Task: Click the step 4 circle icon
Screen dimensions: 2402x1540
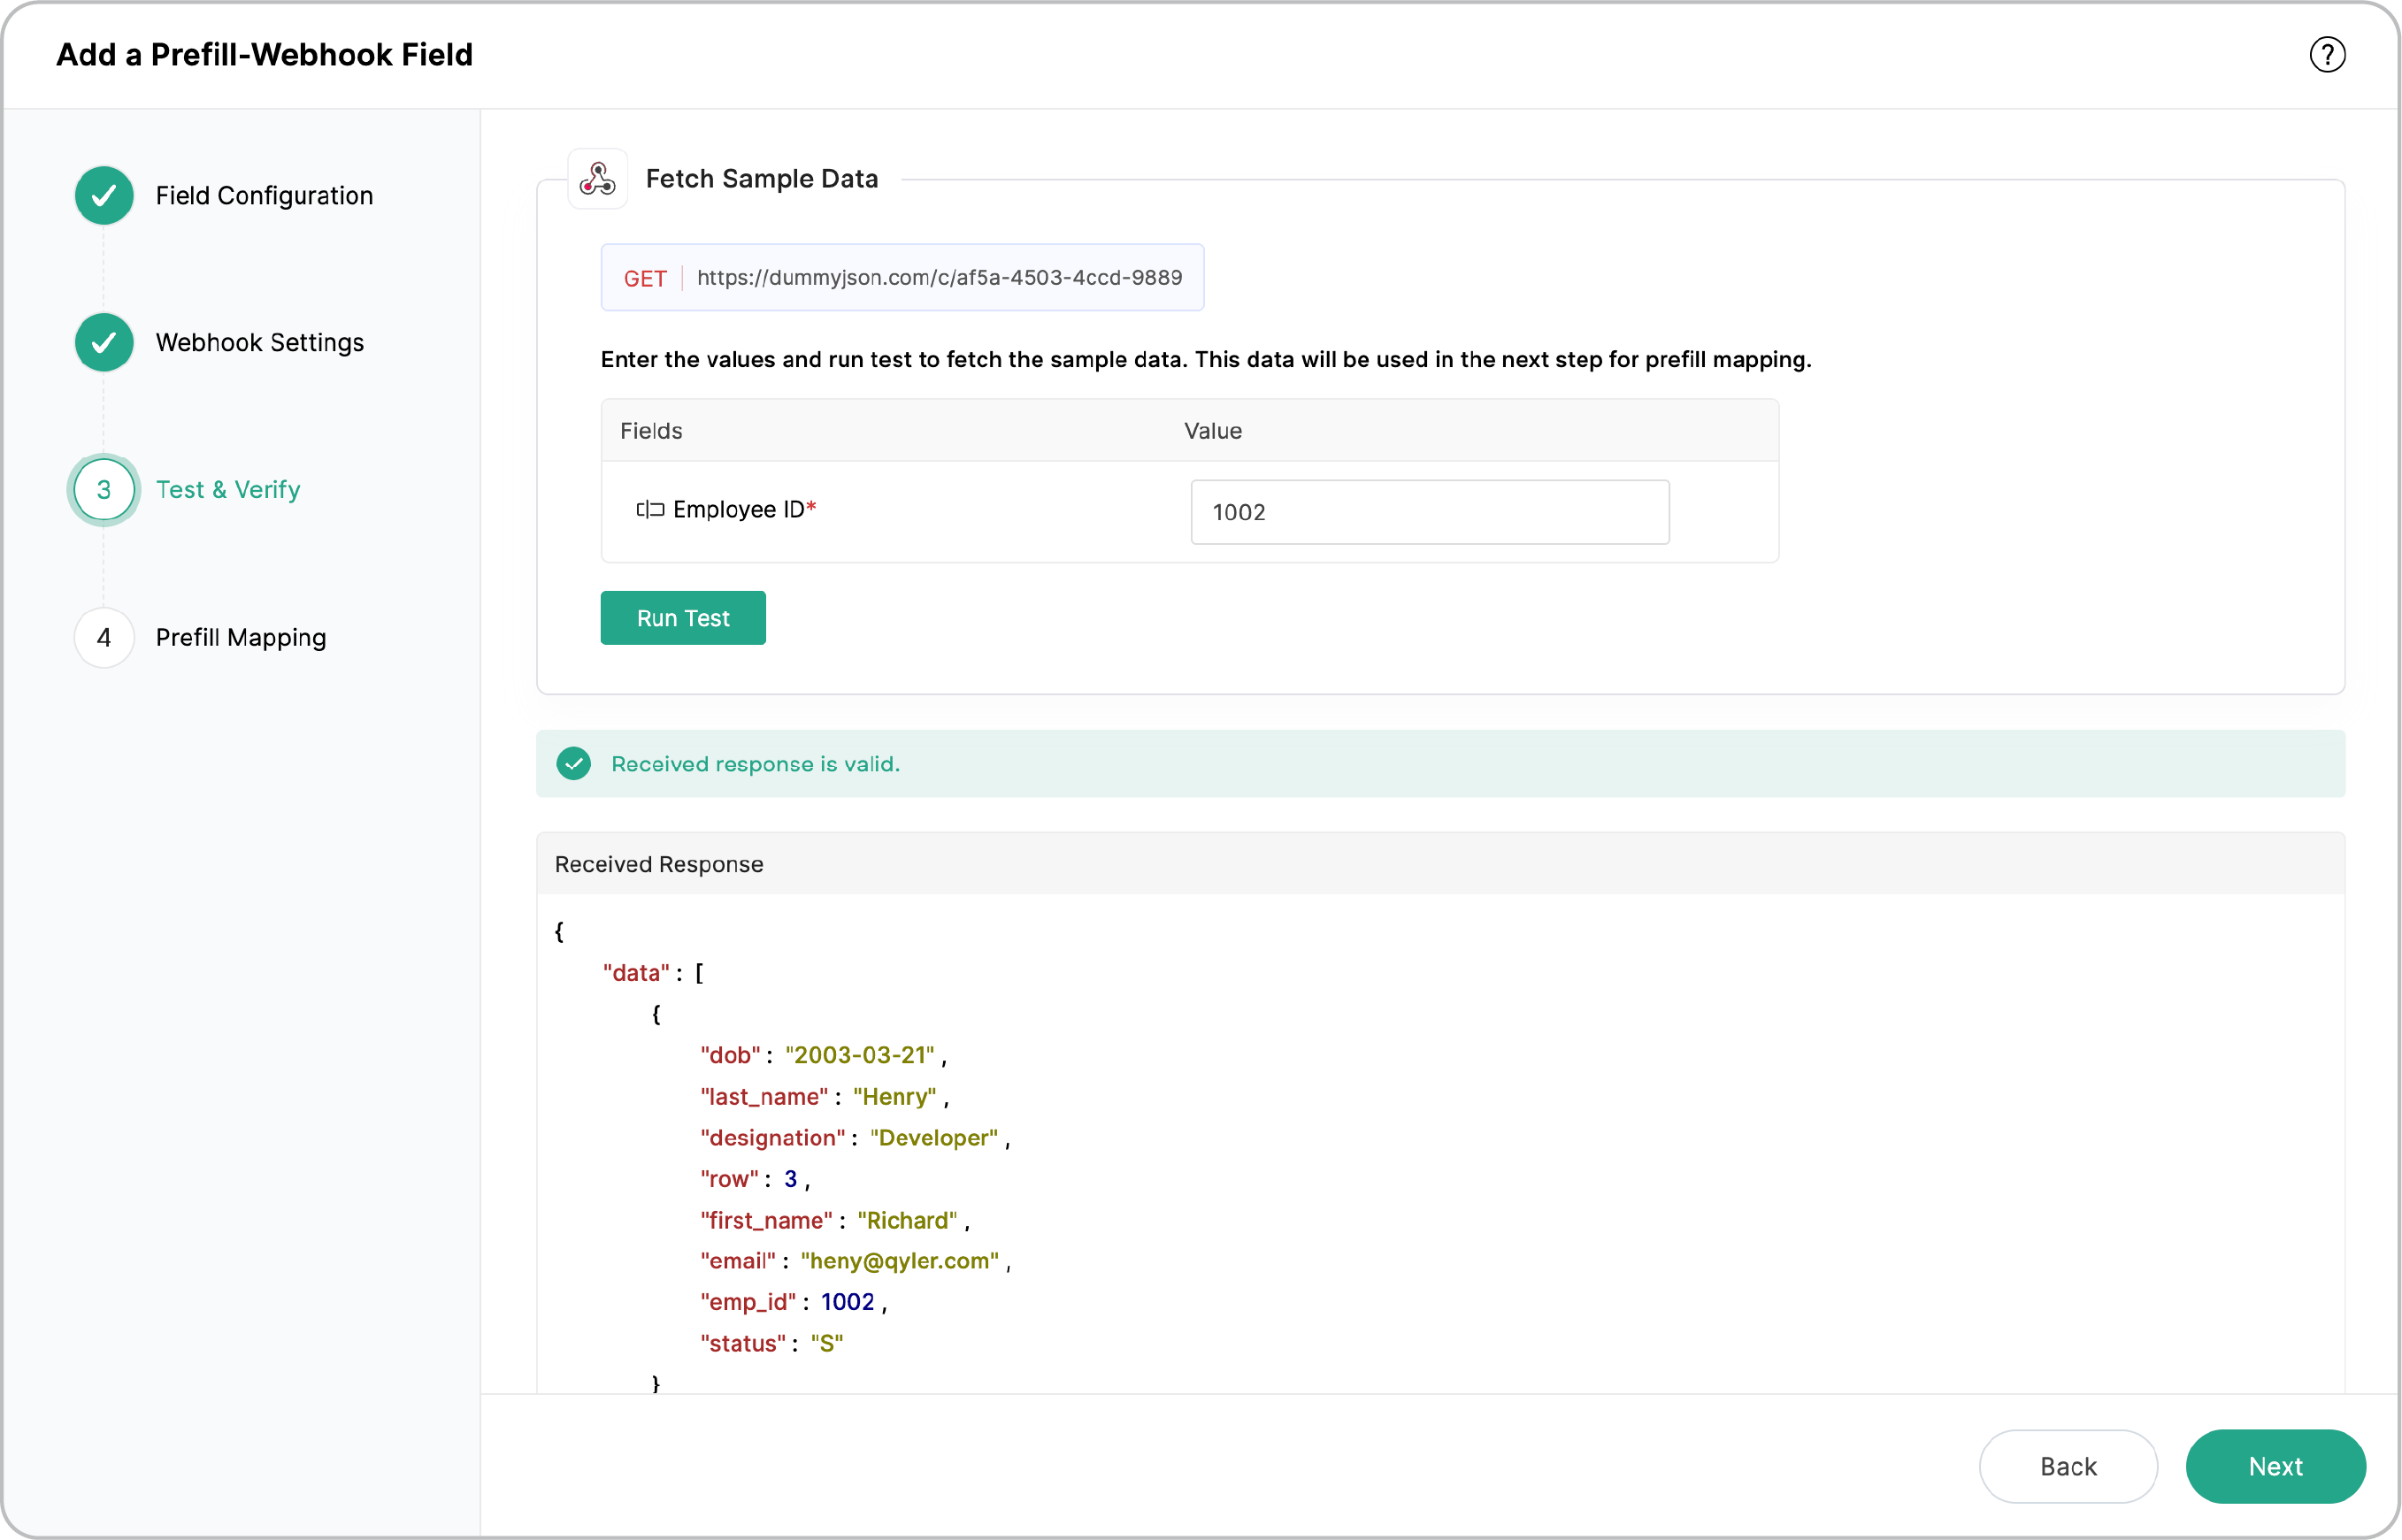Action: tap(104, 638)
